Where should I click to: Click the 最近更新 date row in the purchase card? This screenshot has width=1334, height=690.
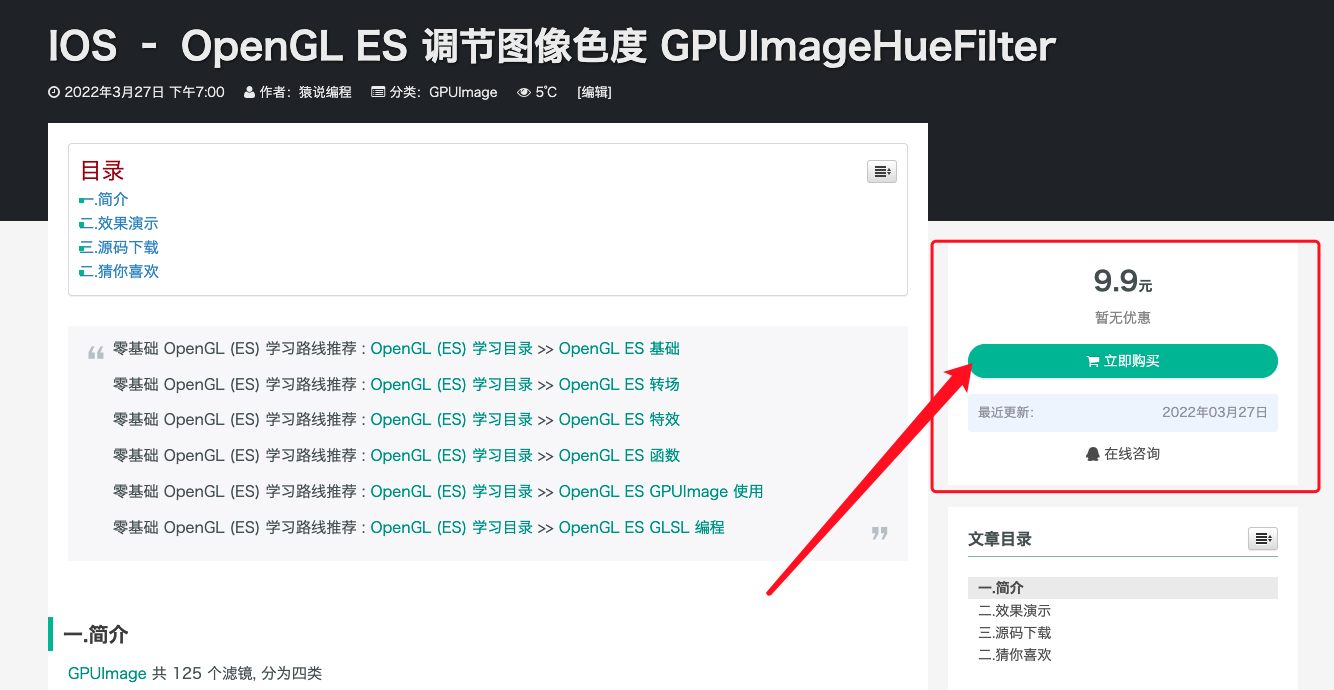tap(1122, 412)
